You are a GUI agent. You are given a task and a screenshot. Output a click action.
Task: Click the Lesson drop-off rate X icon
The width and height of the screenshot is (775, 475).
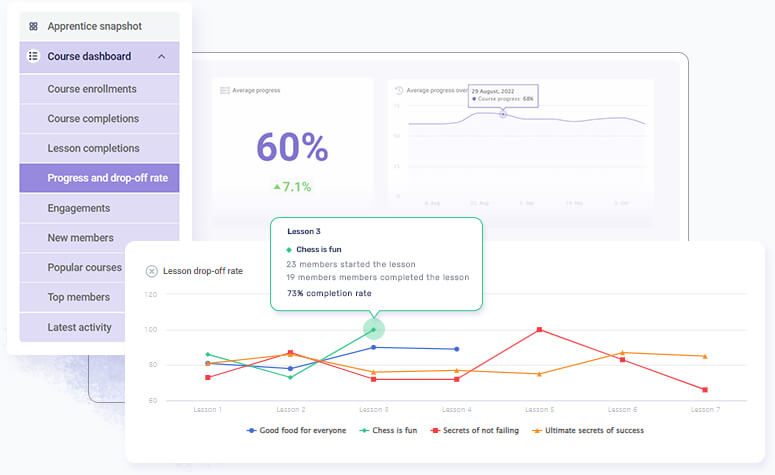coord(152,271)
